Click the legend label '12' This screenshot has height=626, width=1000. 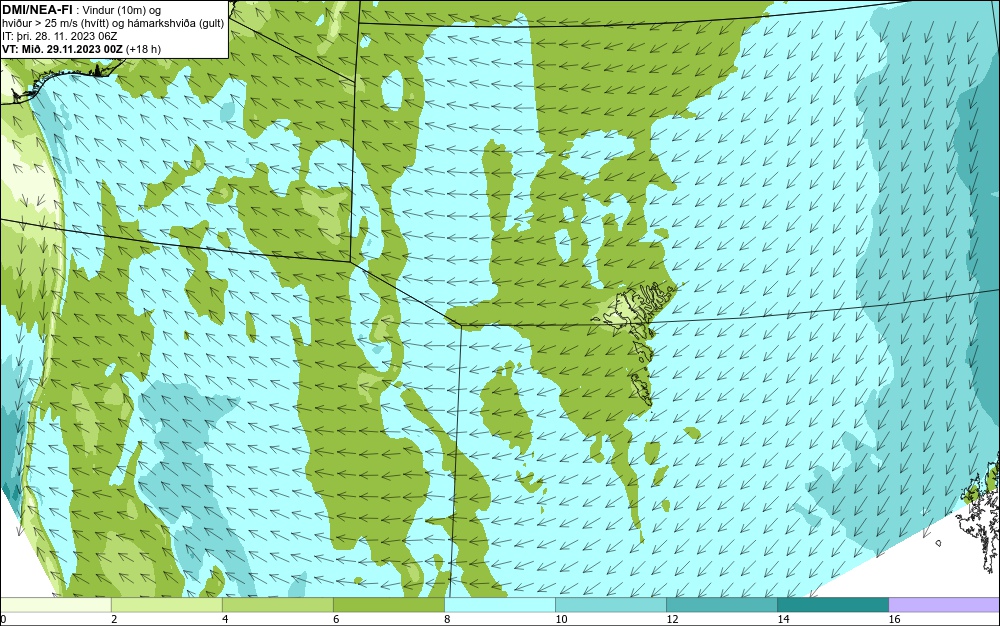(672, 619)
